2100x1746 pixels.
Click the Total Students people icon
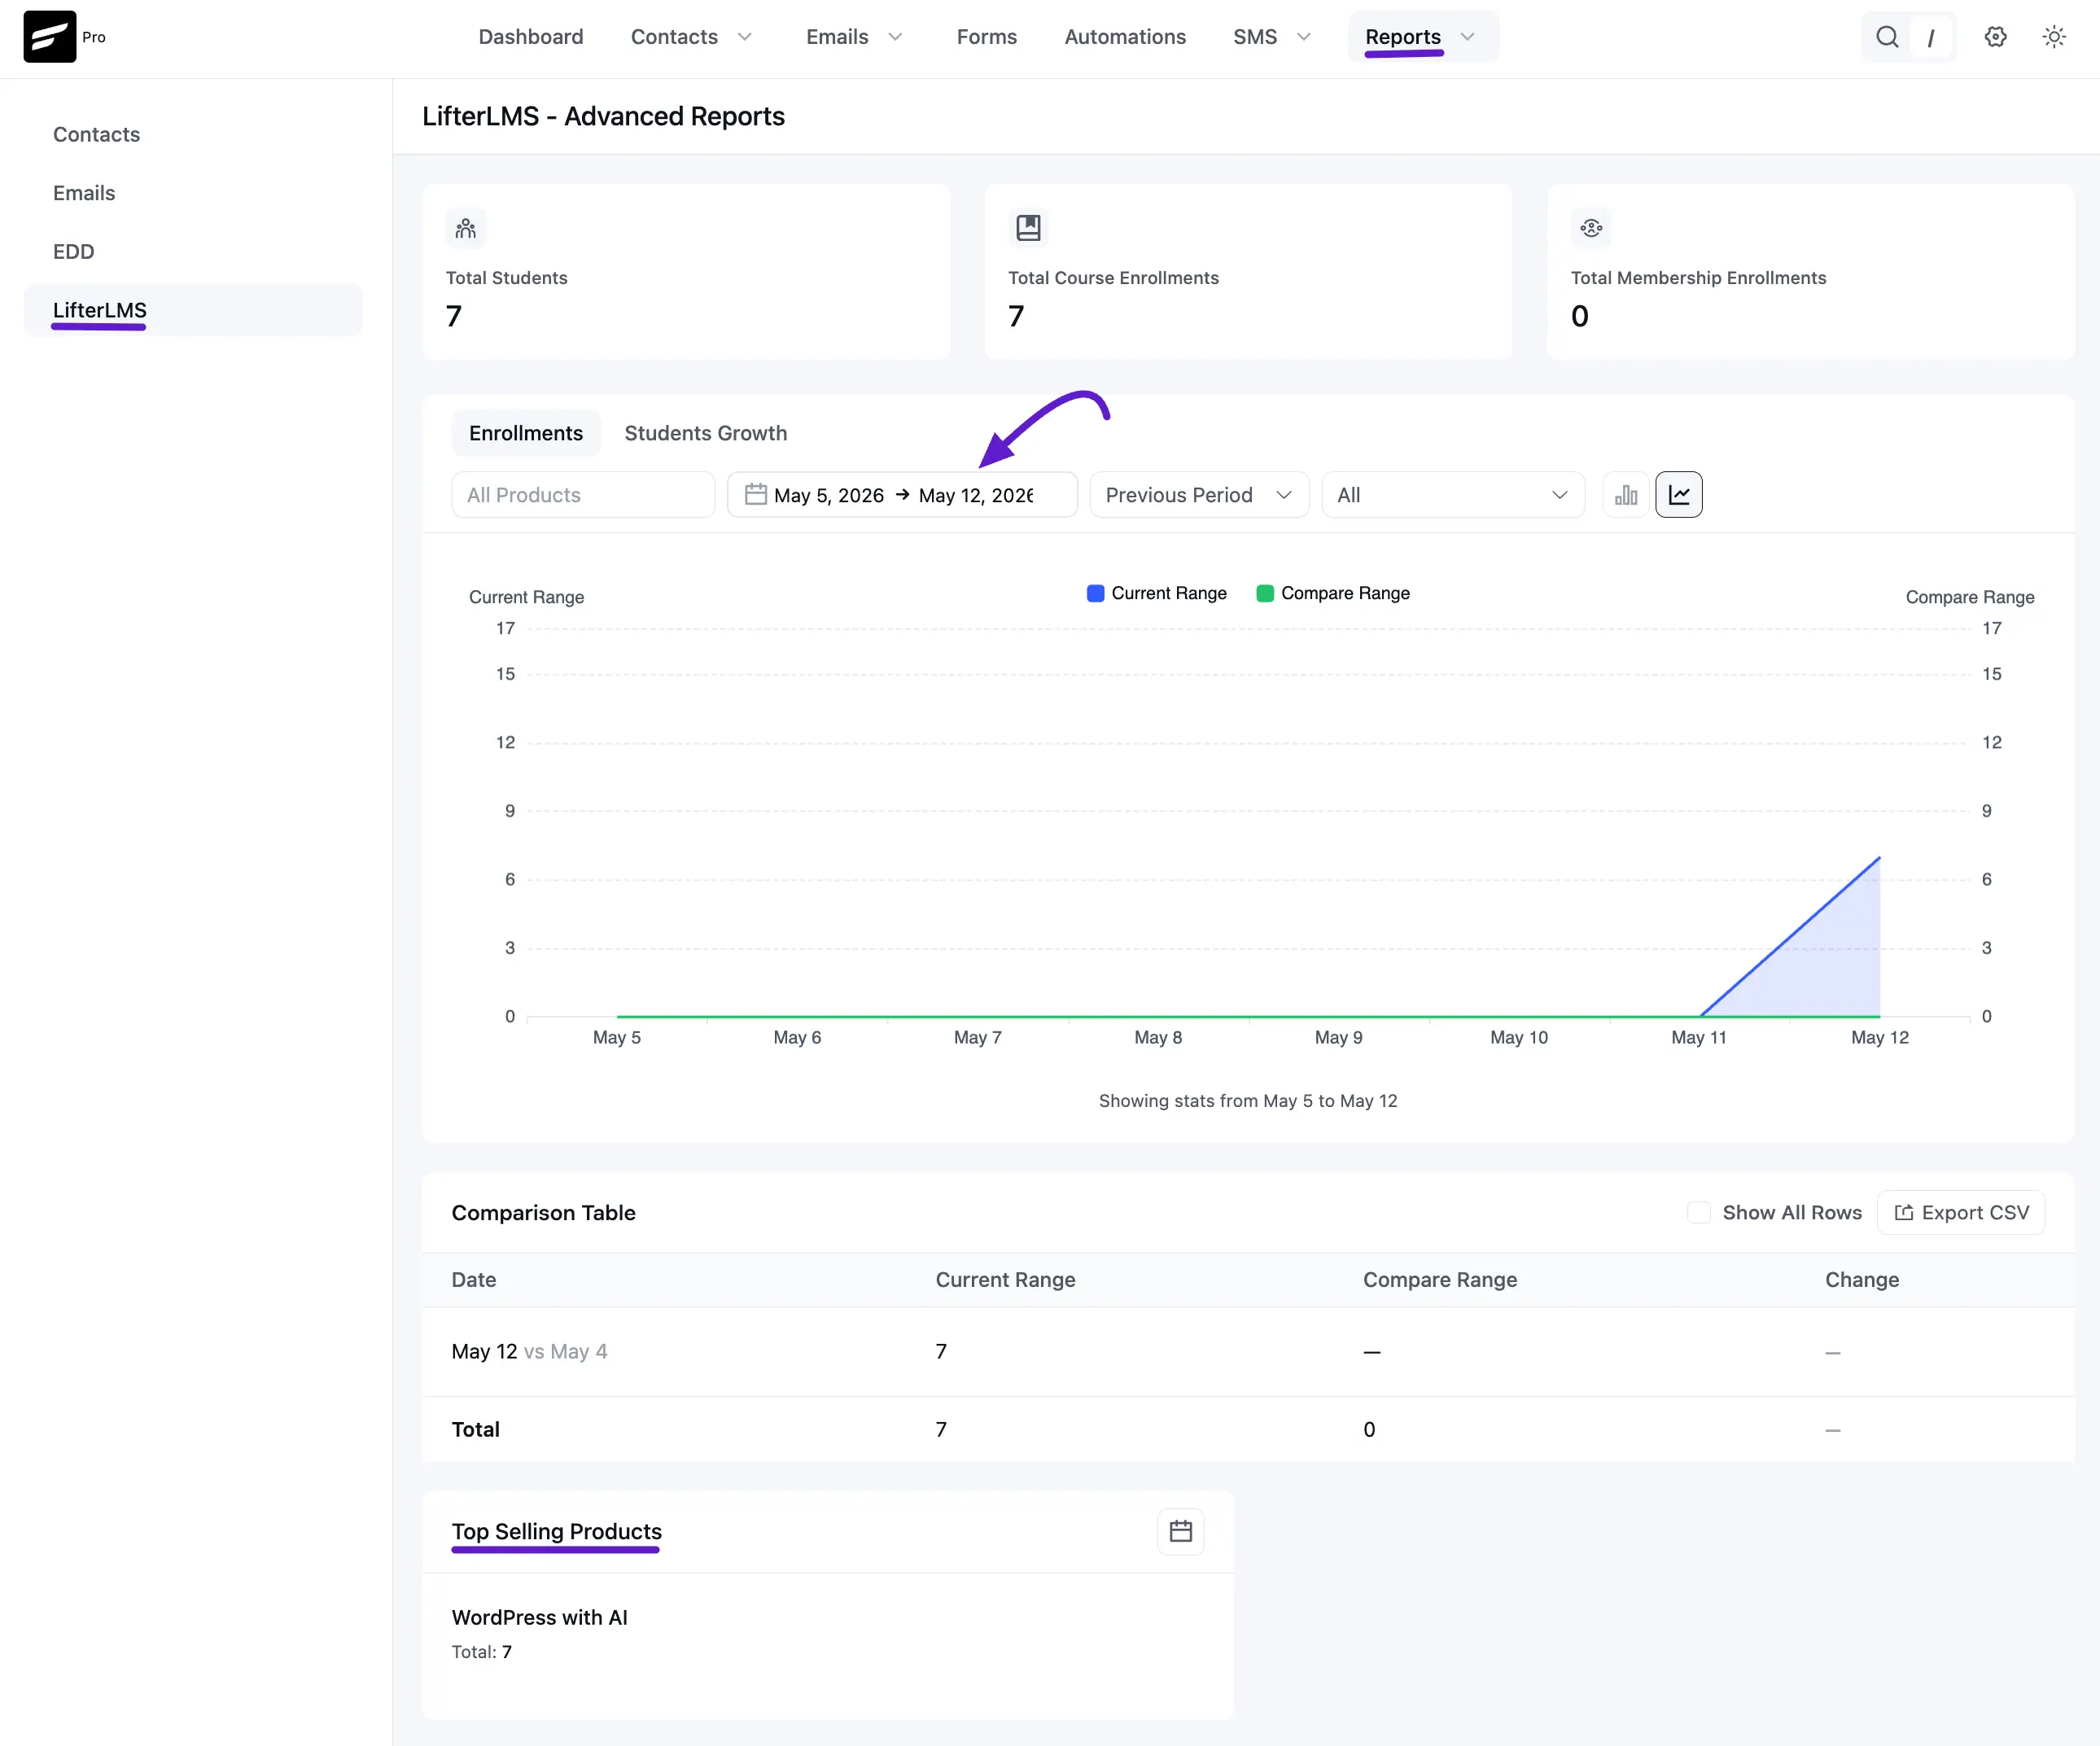(466, 229)
